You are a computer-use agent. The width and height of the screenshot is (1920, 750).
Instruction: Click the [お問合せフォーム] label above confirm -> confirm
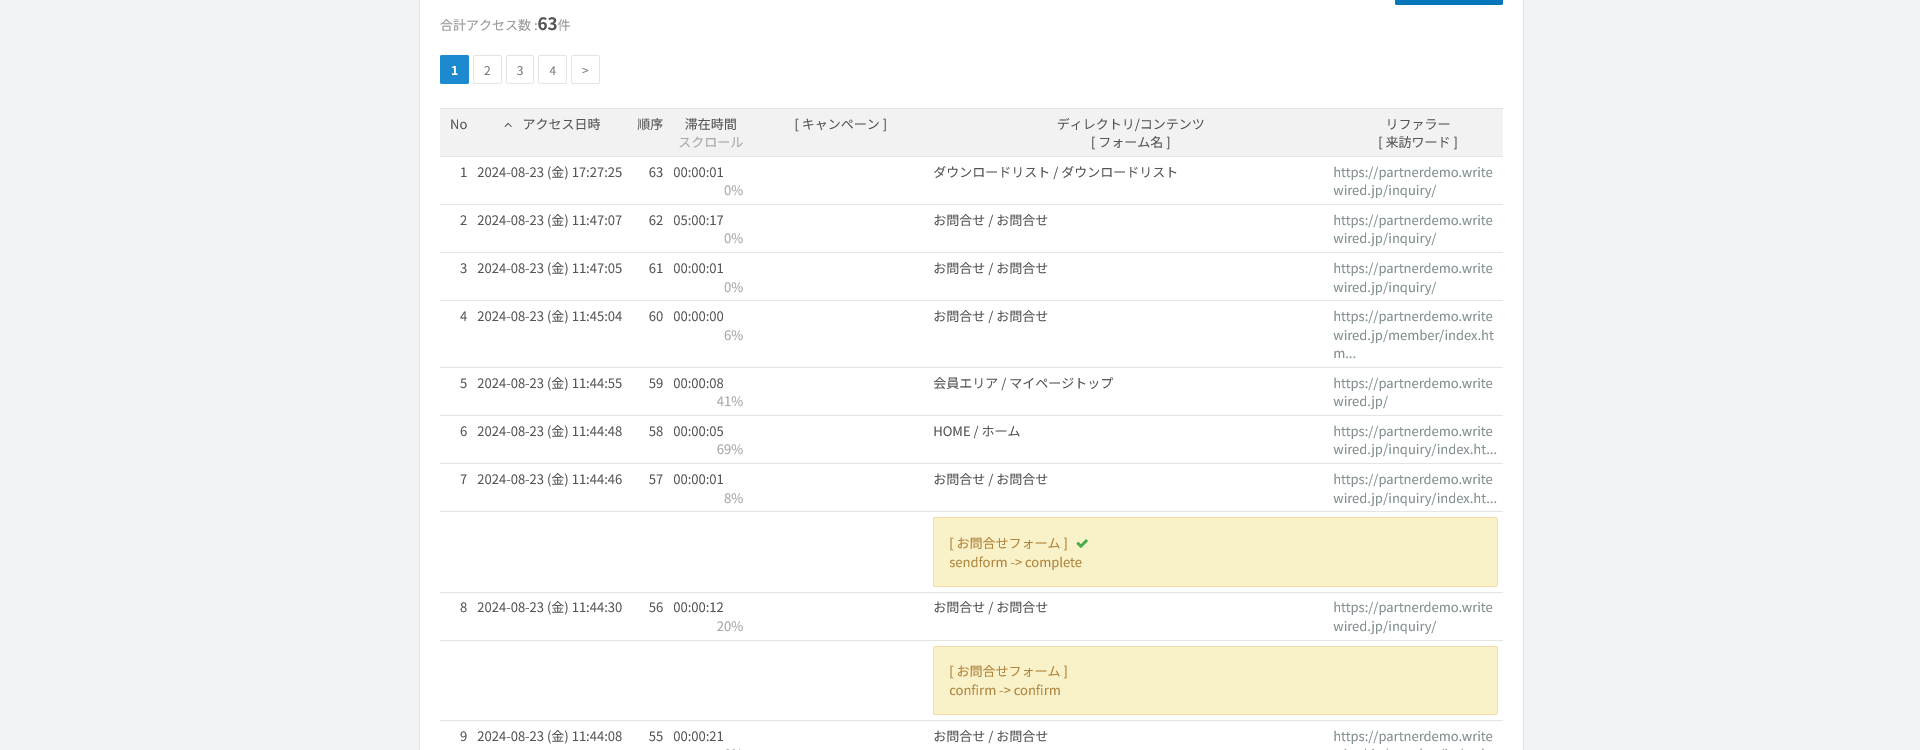coord(1009,672)
